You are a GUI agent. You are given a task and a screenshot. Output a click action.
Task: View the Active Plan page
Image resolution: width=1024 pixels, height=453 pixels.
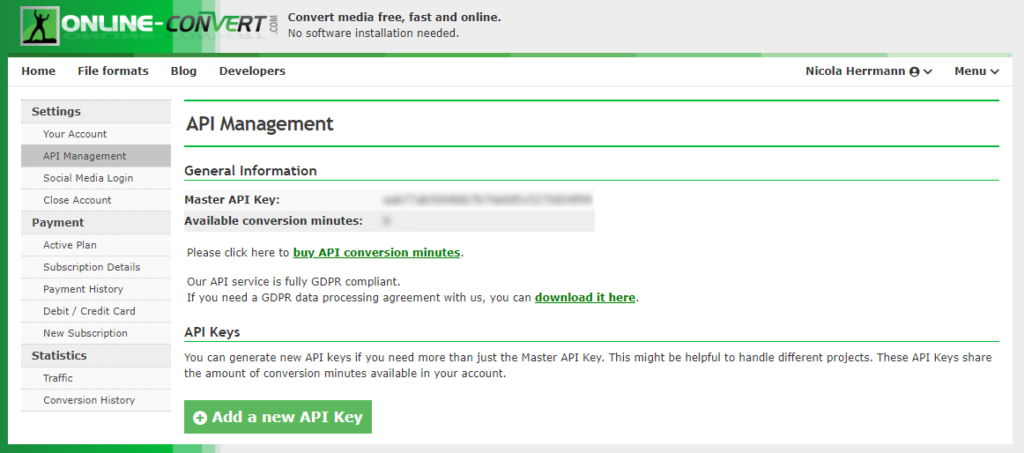(96, 245)
